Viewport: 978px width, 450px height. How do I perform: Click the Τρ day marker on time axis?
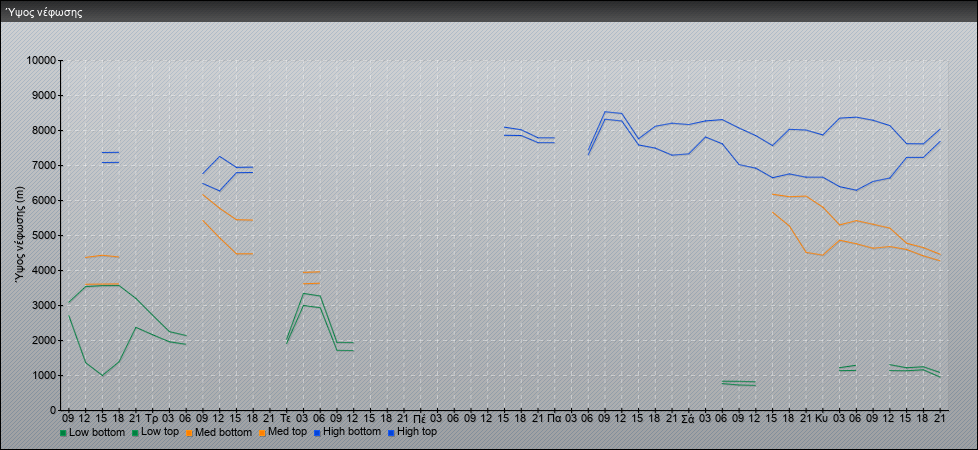pyautogui.click(x=151, y=417)
